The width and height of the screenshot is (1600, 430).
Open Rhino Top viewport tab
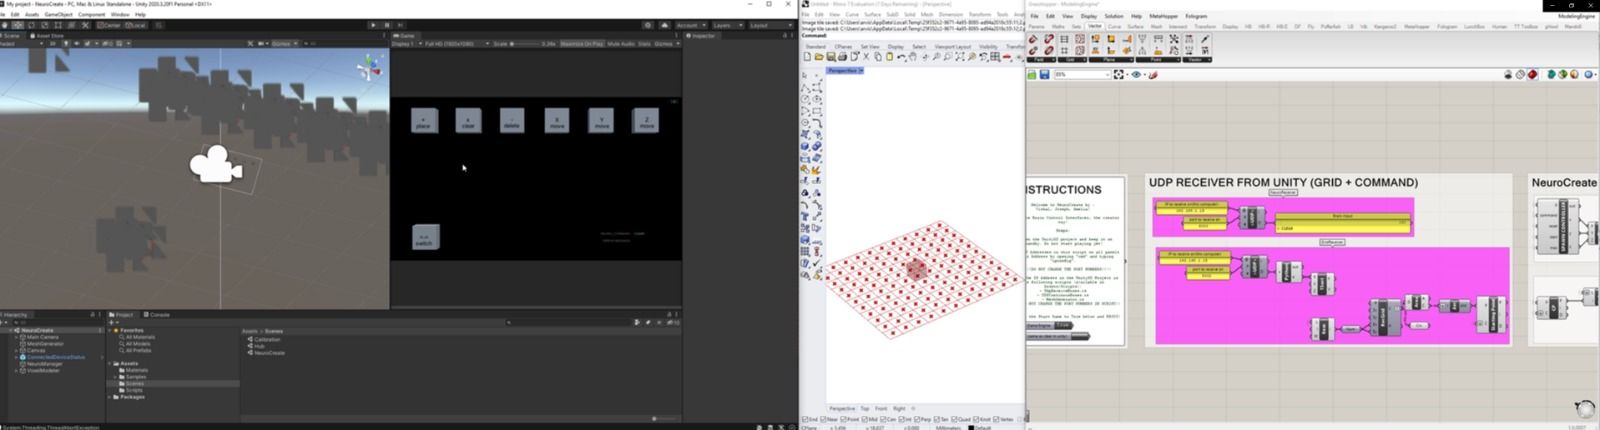point(865,408)
